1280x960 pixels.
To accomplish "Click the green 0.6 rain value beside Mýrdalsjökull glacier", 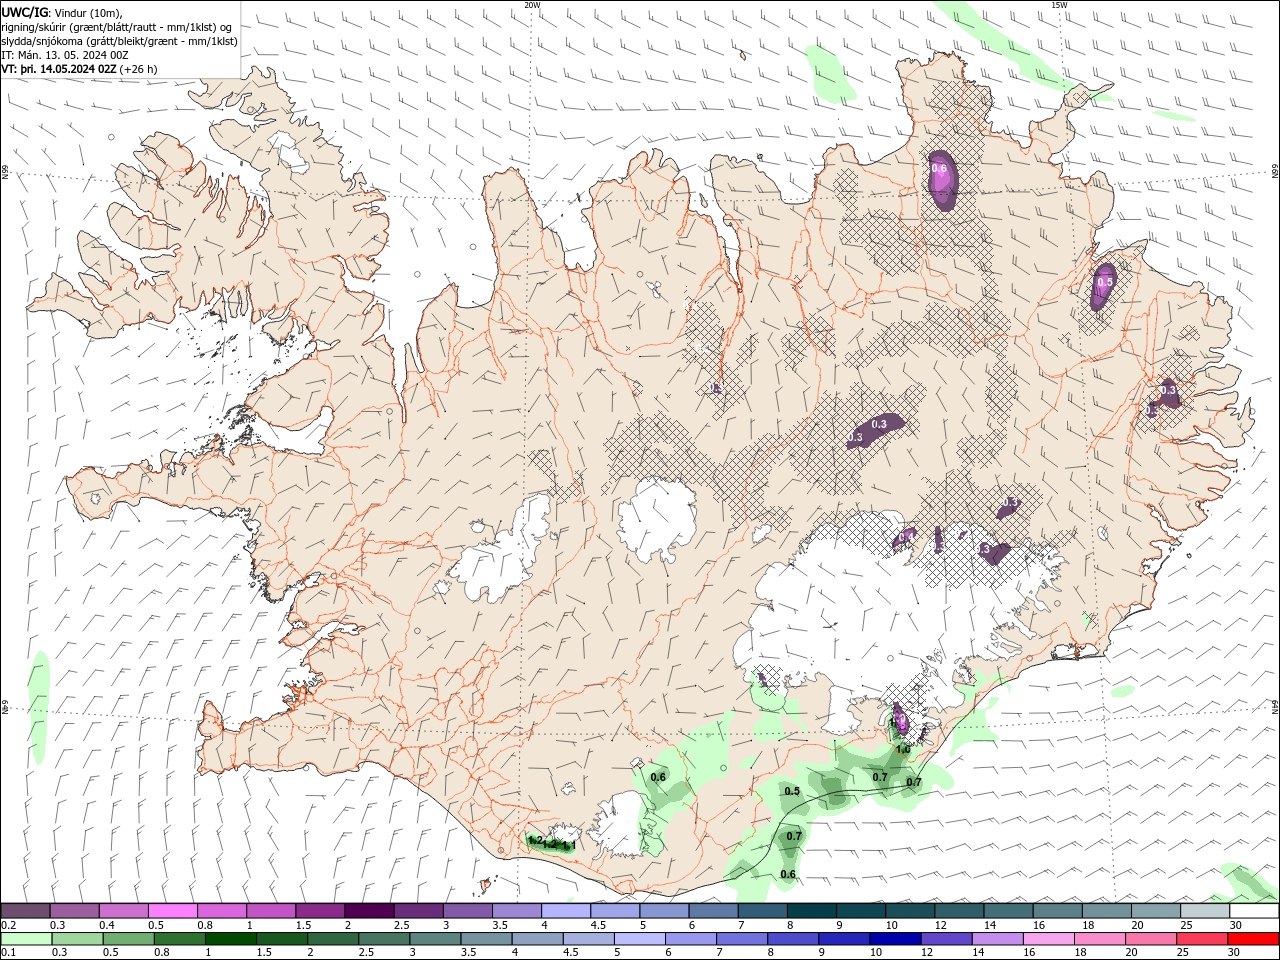I will 658,777.
